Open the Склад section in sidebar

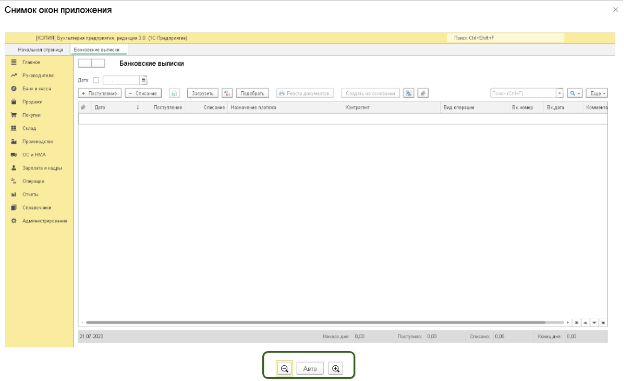tap(29, 128)
